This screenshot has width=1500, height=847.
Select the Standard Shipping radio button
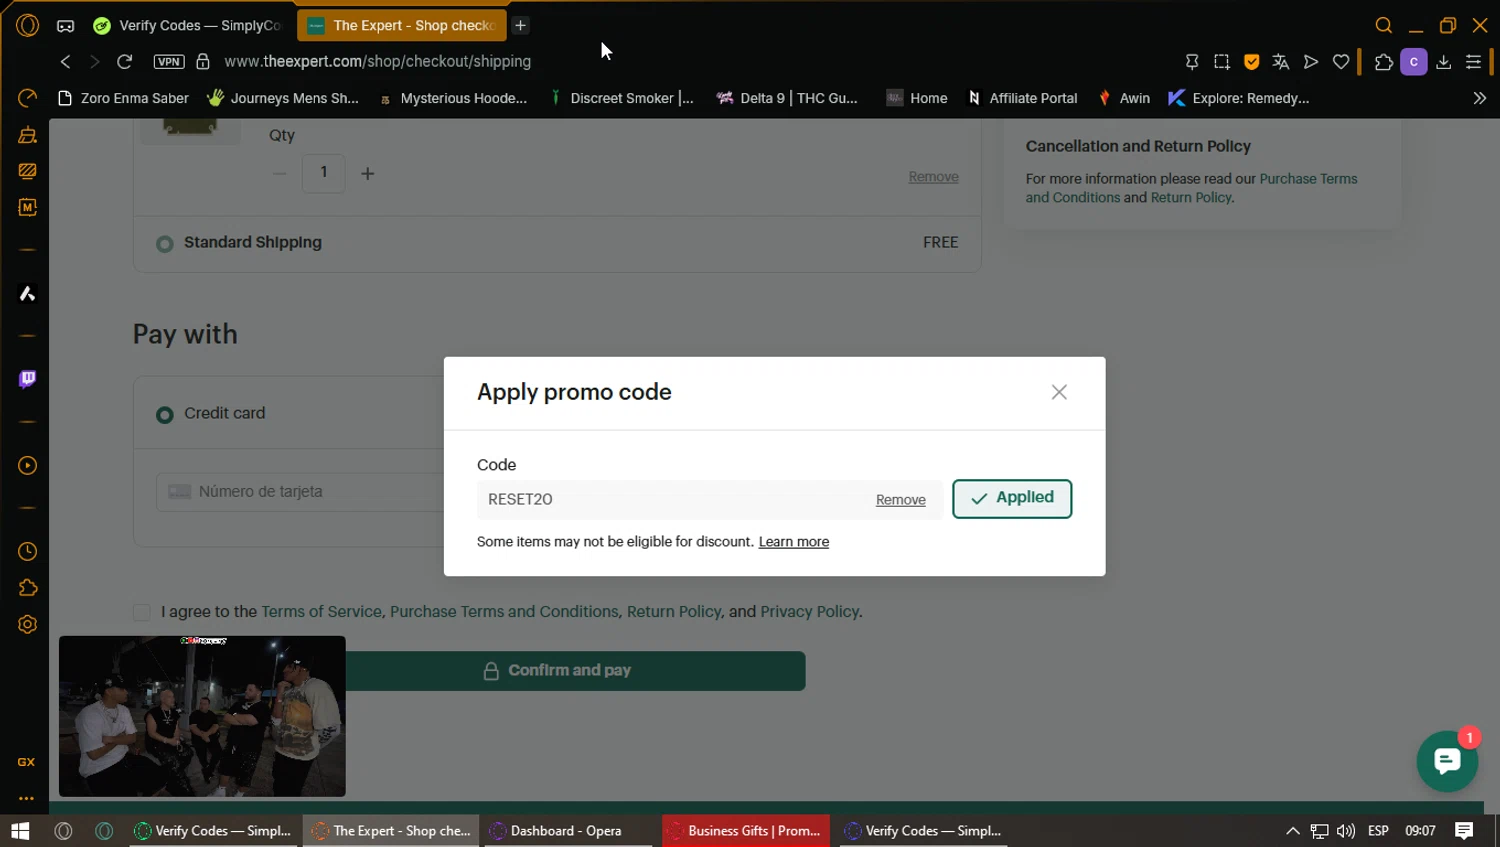[165, 243]
